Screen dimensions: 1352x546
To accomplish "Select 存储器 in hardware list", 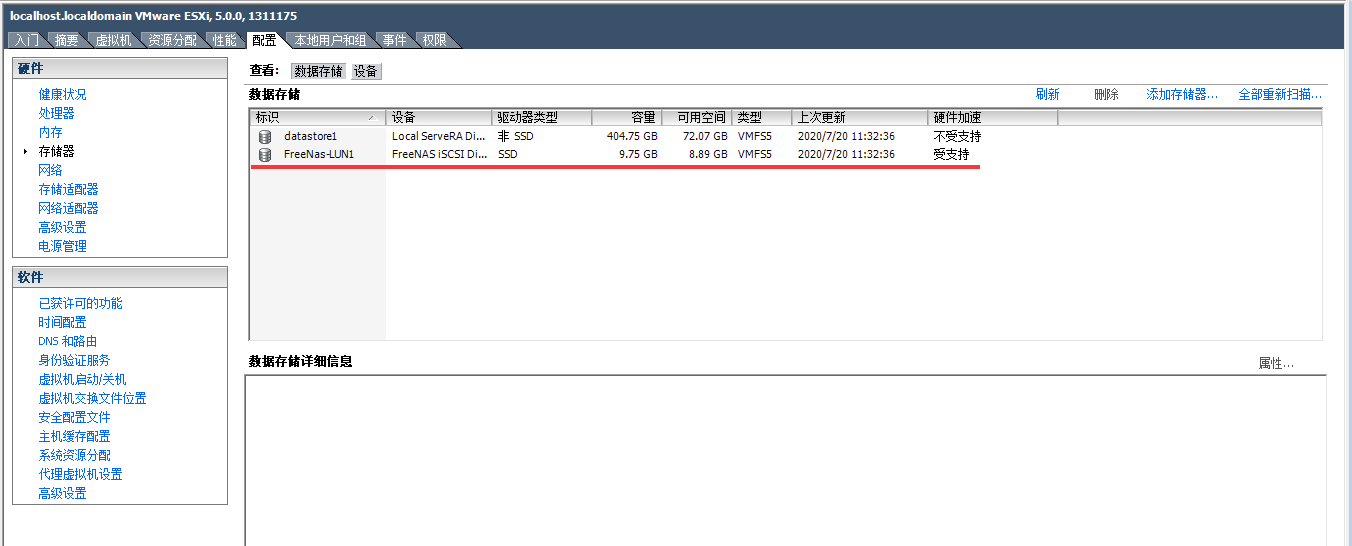I will pos(56,151).
